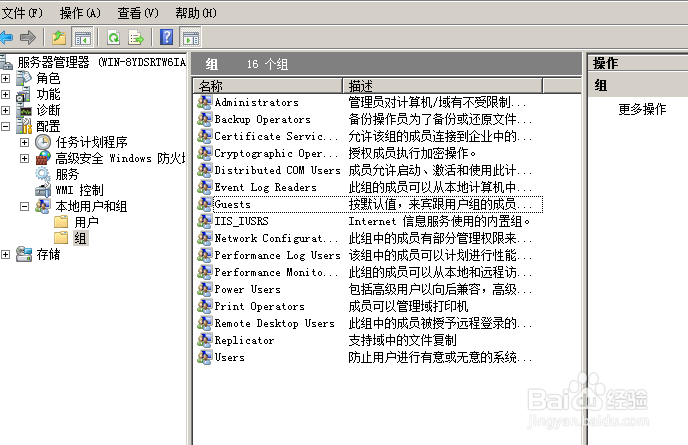Screen dimensions: 688x445
Task: Sort groups by the 名称 column header
Action: pyautogui.click(x=268, y=86)
